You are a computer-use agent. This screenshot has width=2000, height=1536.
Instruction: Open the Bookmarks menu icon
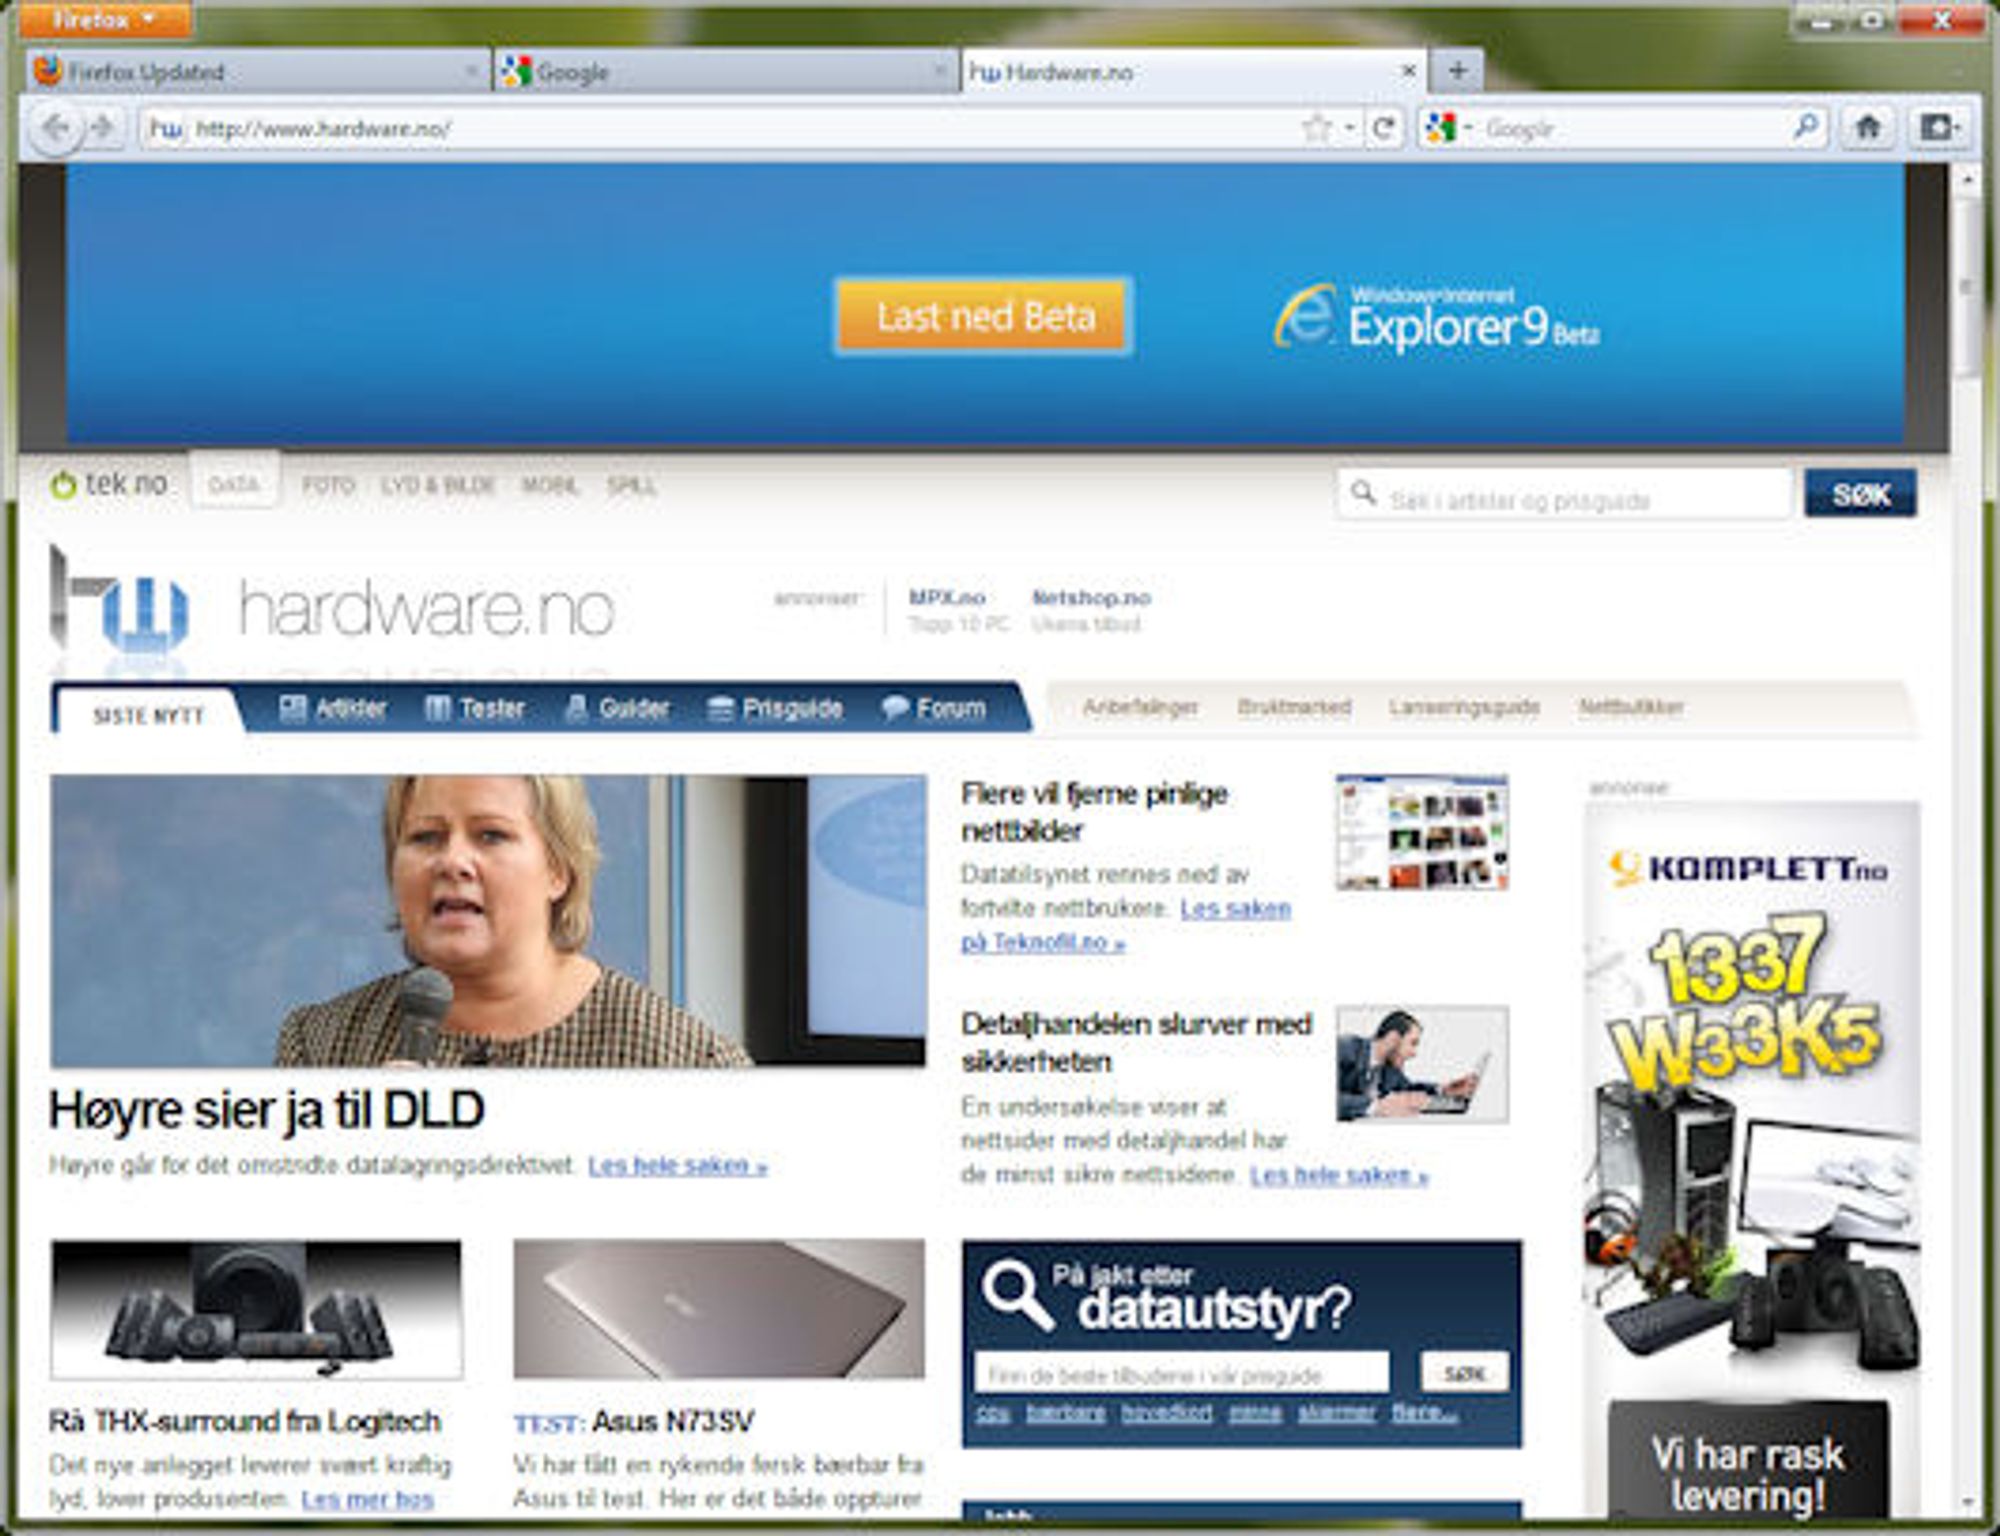pos(1940,128)
